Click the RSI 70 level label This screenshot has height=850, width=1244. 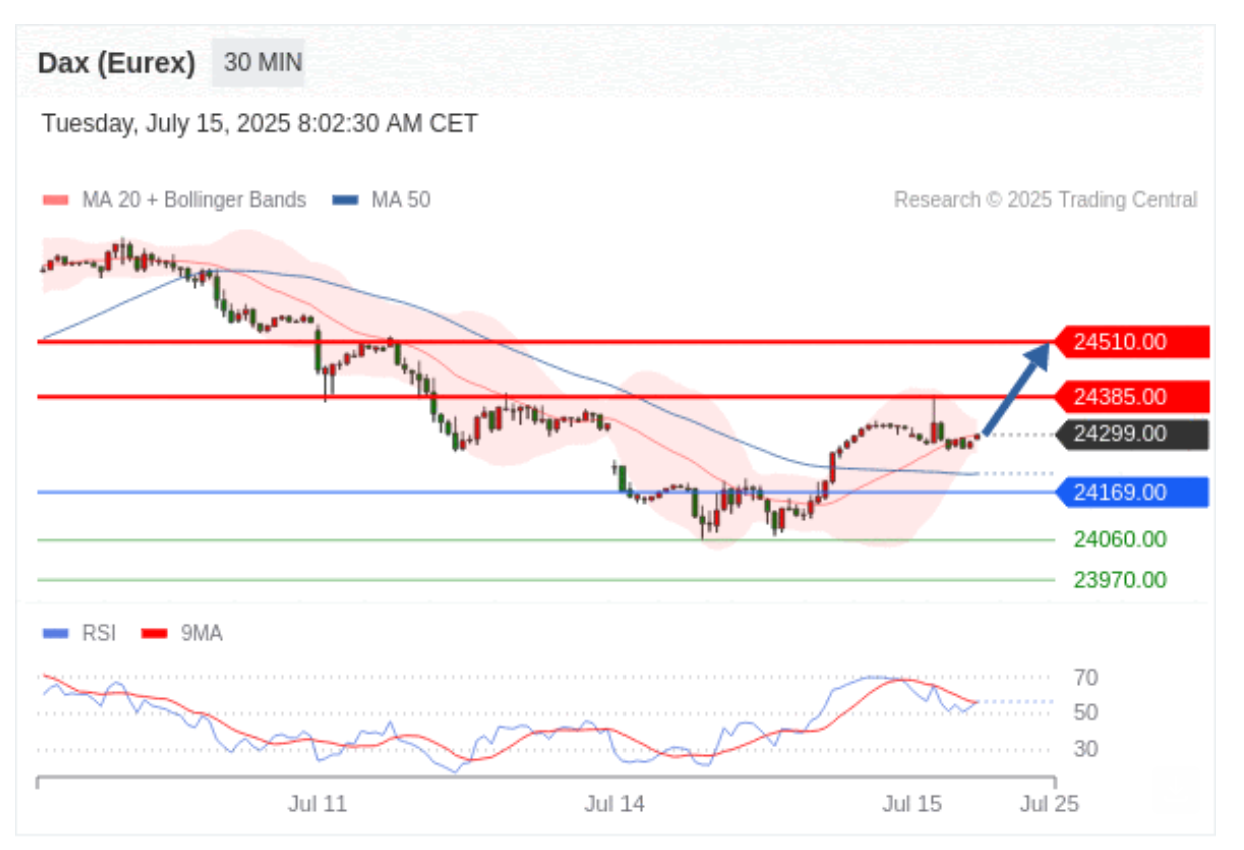[1086, 678]
